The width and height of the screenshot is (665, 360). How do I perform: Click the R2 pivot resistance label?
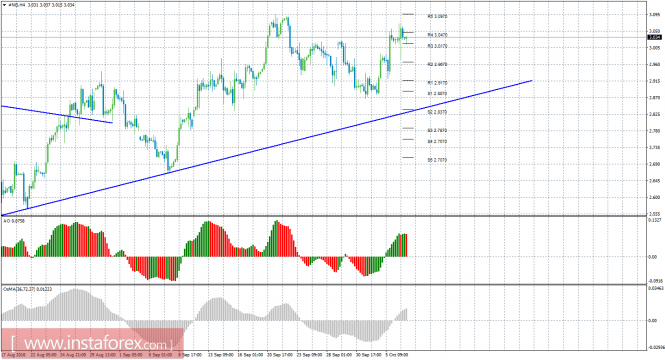coord(437,64)
